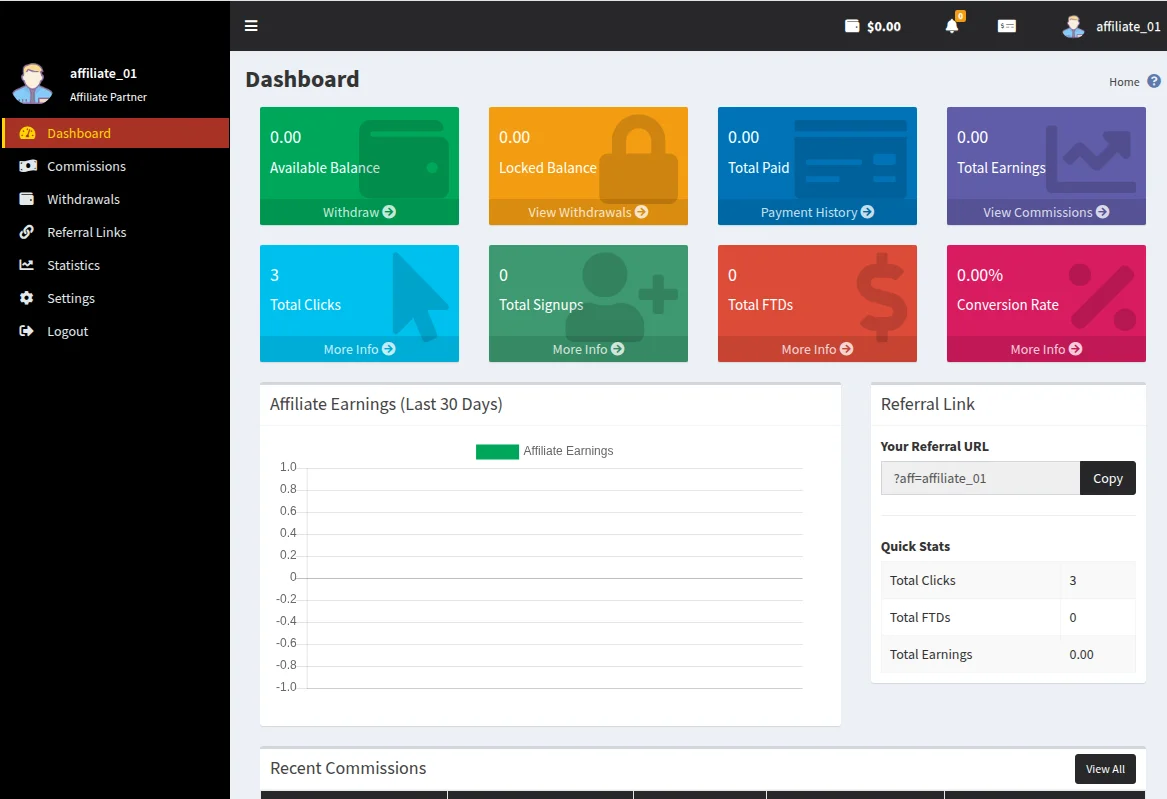
Task: Click the $0.00 balance in top bar
Action: click(x=883, y=26)
